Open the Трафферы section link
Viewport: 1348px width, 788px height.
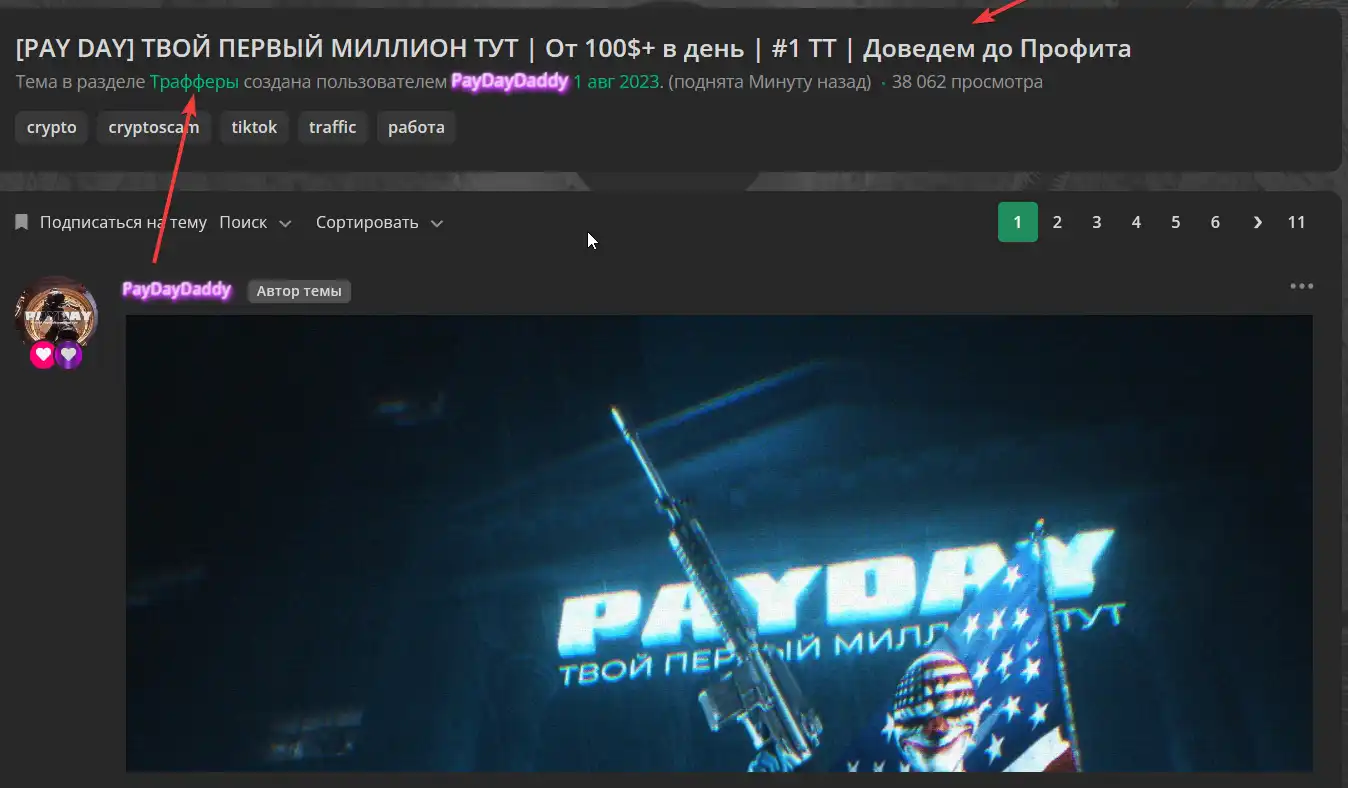click(194, 82)
